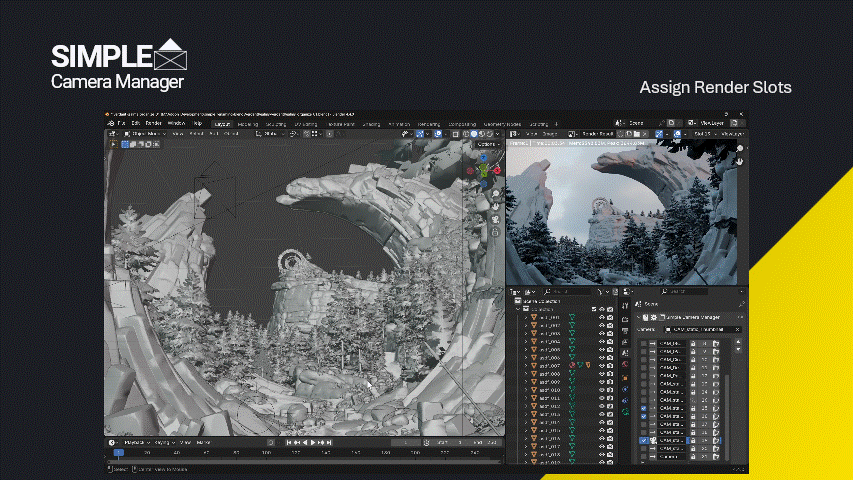Viewport: 853px width, 480px height.
Task: Play animation in timeline
Action: pyautogui.click(x=313, y=443)
